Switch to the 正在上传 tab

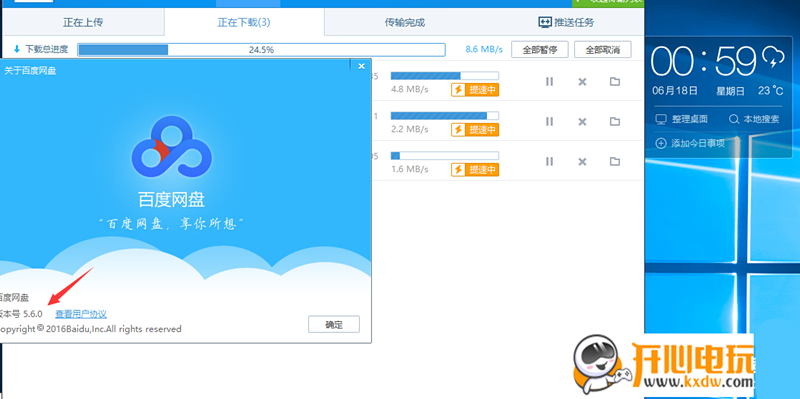83,22
